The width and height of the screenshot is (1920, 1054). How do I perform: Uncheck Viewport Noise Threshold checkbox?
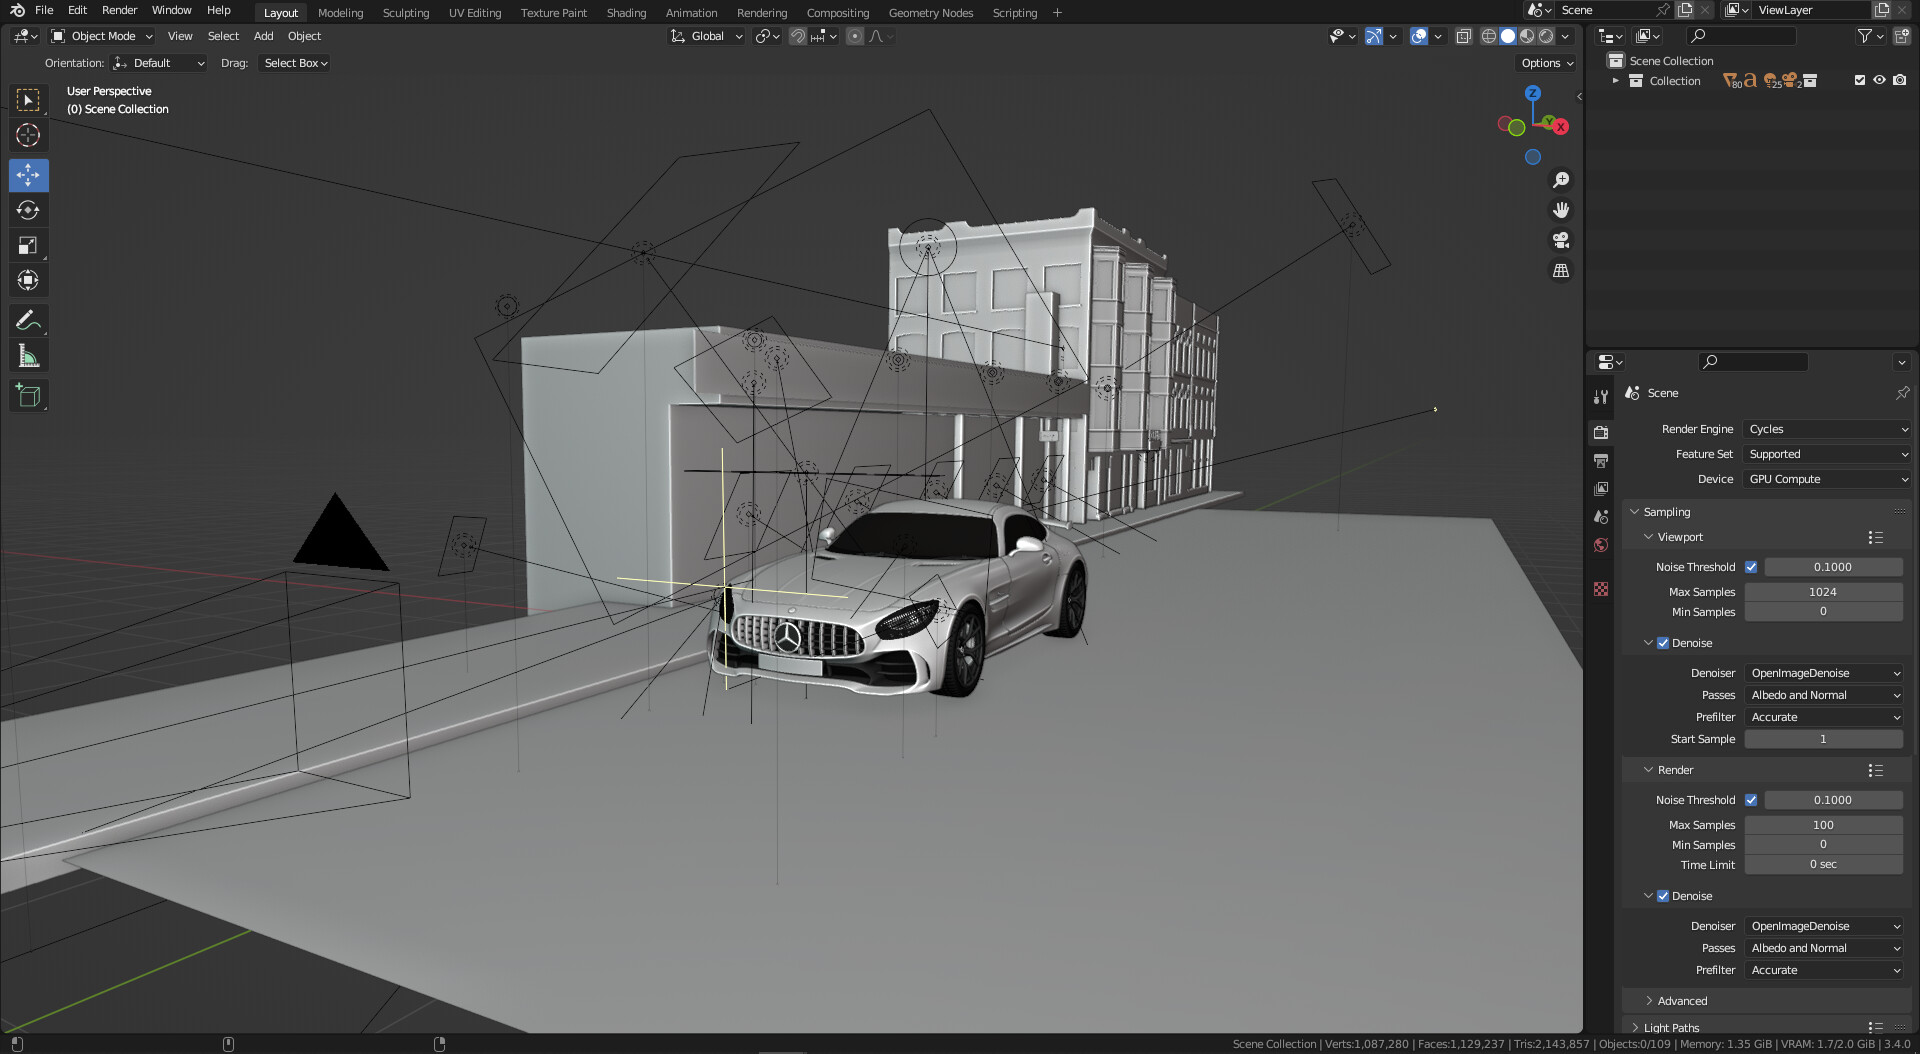click(1751, 567)
